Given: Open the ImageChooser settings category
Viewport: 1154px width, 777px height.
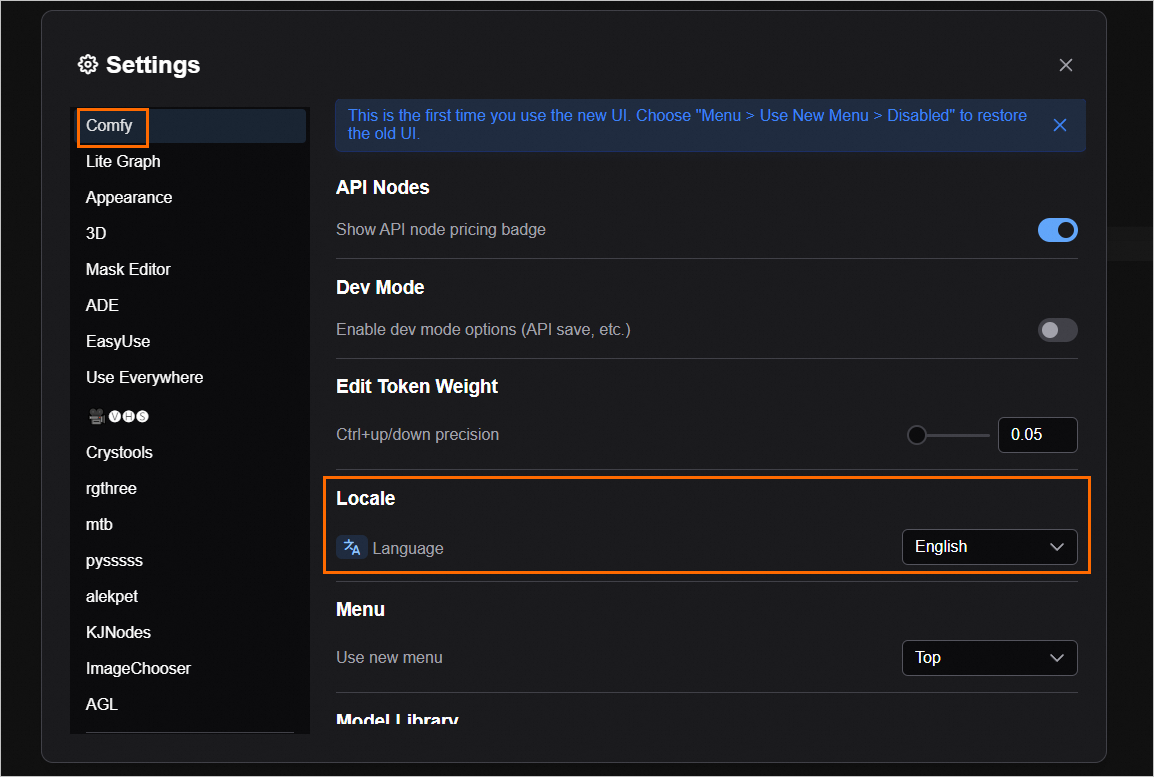Looking at the screenshot, I should coord(191,669).
